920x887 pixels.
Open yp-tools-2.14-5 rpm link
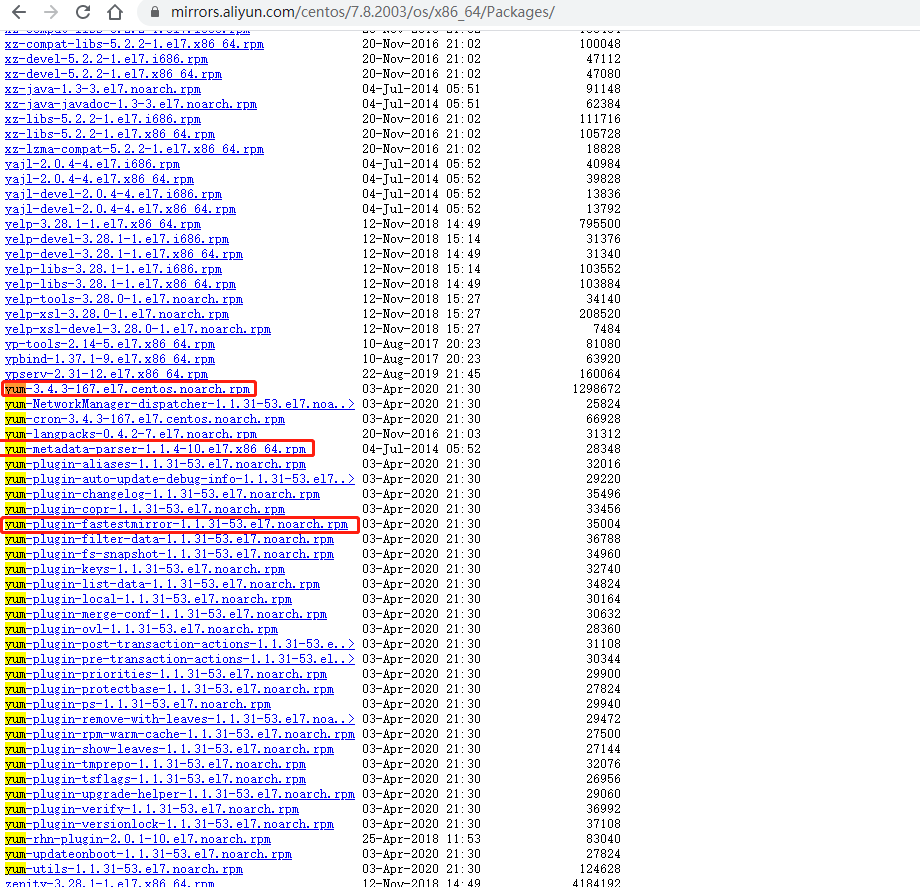(110, 344)
